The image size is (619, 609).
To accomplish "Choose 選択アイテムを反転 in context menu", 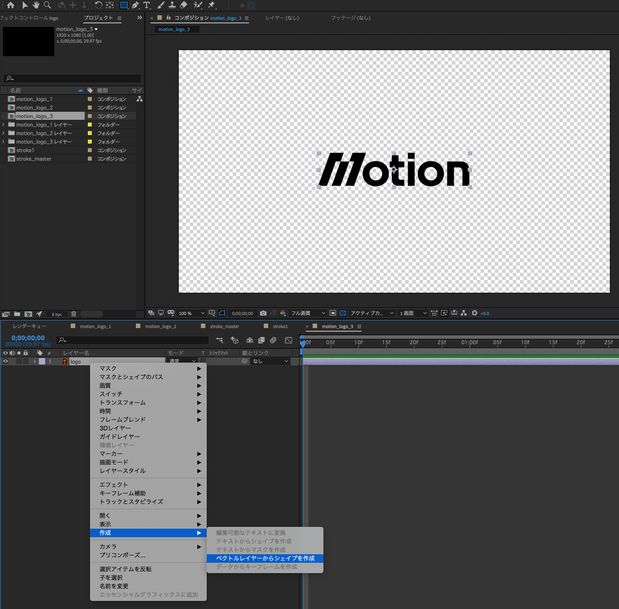I will 148,569.
